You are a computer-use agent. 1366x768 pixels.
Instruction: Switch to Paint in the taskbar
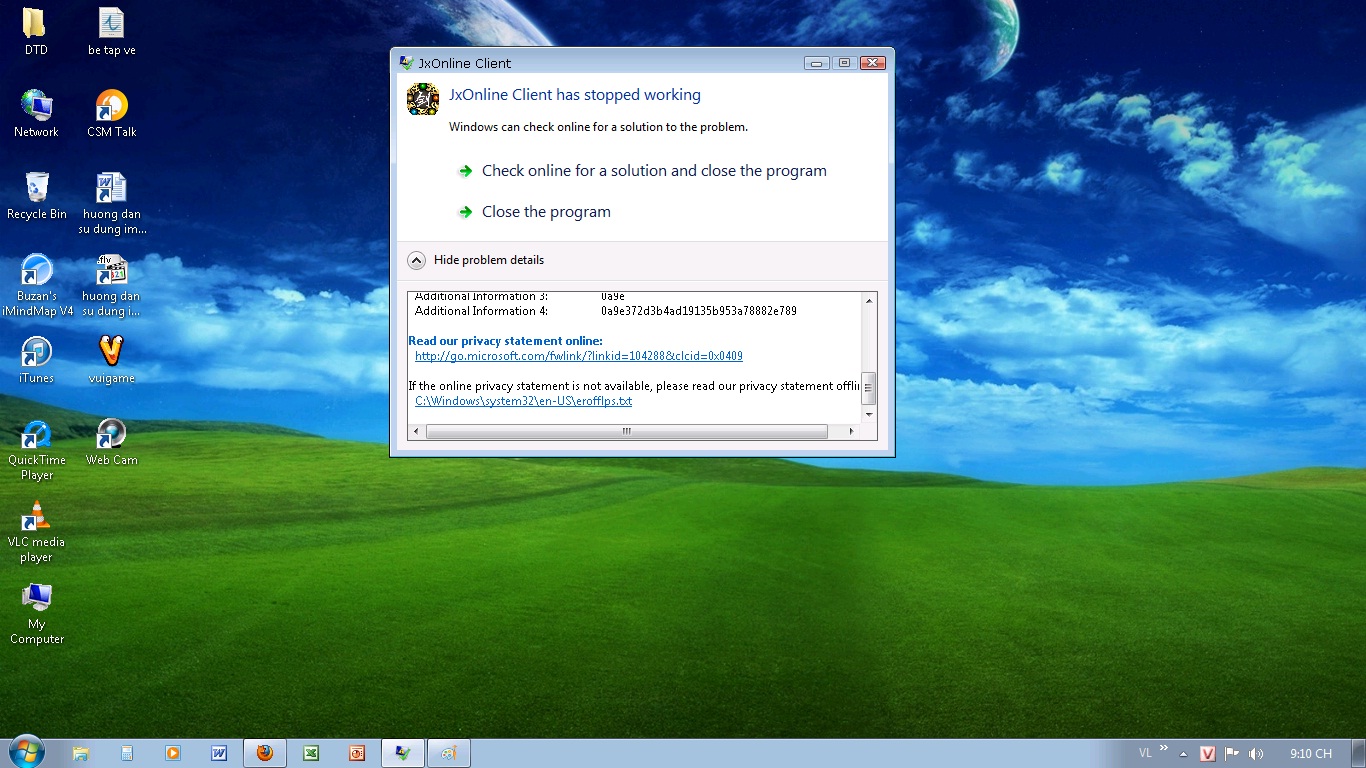449,753
